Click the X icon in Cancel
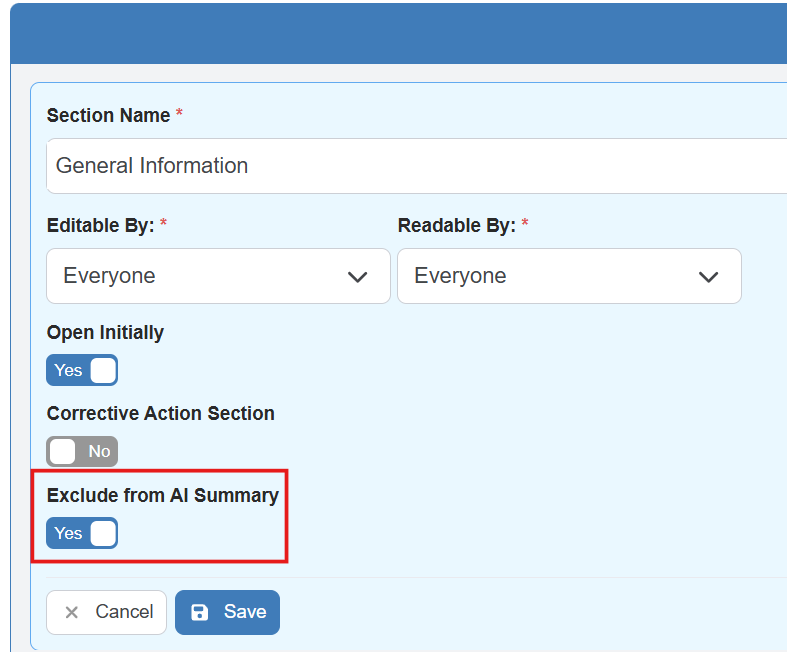Screen dimensions: 787x652 (x=71, y=612)
